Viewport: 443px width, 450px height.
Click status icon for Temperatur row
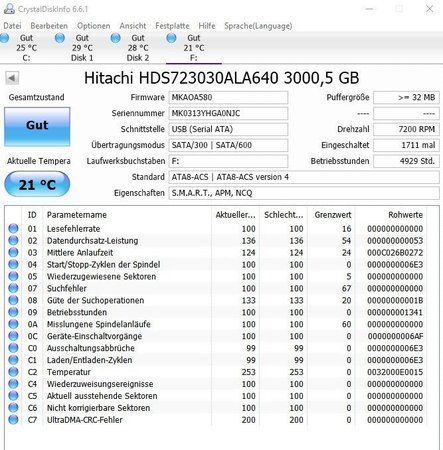click(13, 372)
